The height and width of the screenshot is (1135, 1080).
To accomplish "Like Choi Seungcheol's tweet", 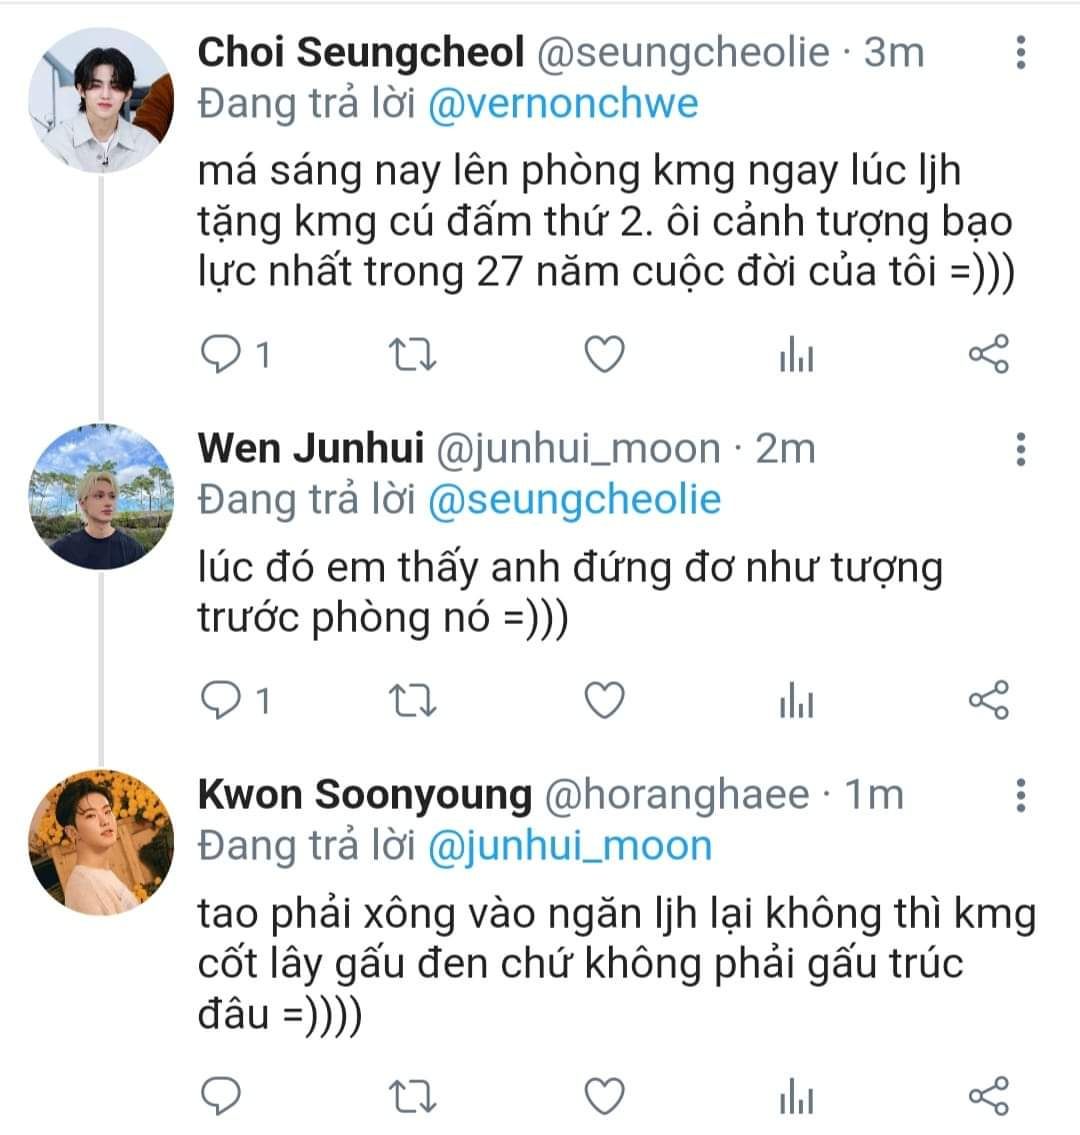I will (604, 355).
